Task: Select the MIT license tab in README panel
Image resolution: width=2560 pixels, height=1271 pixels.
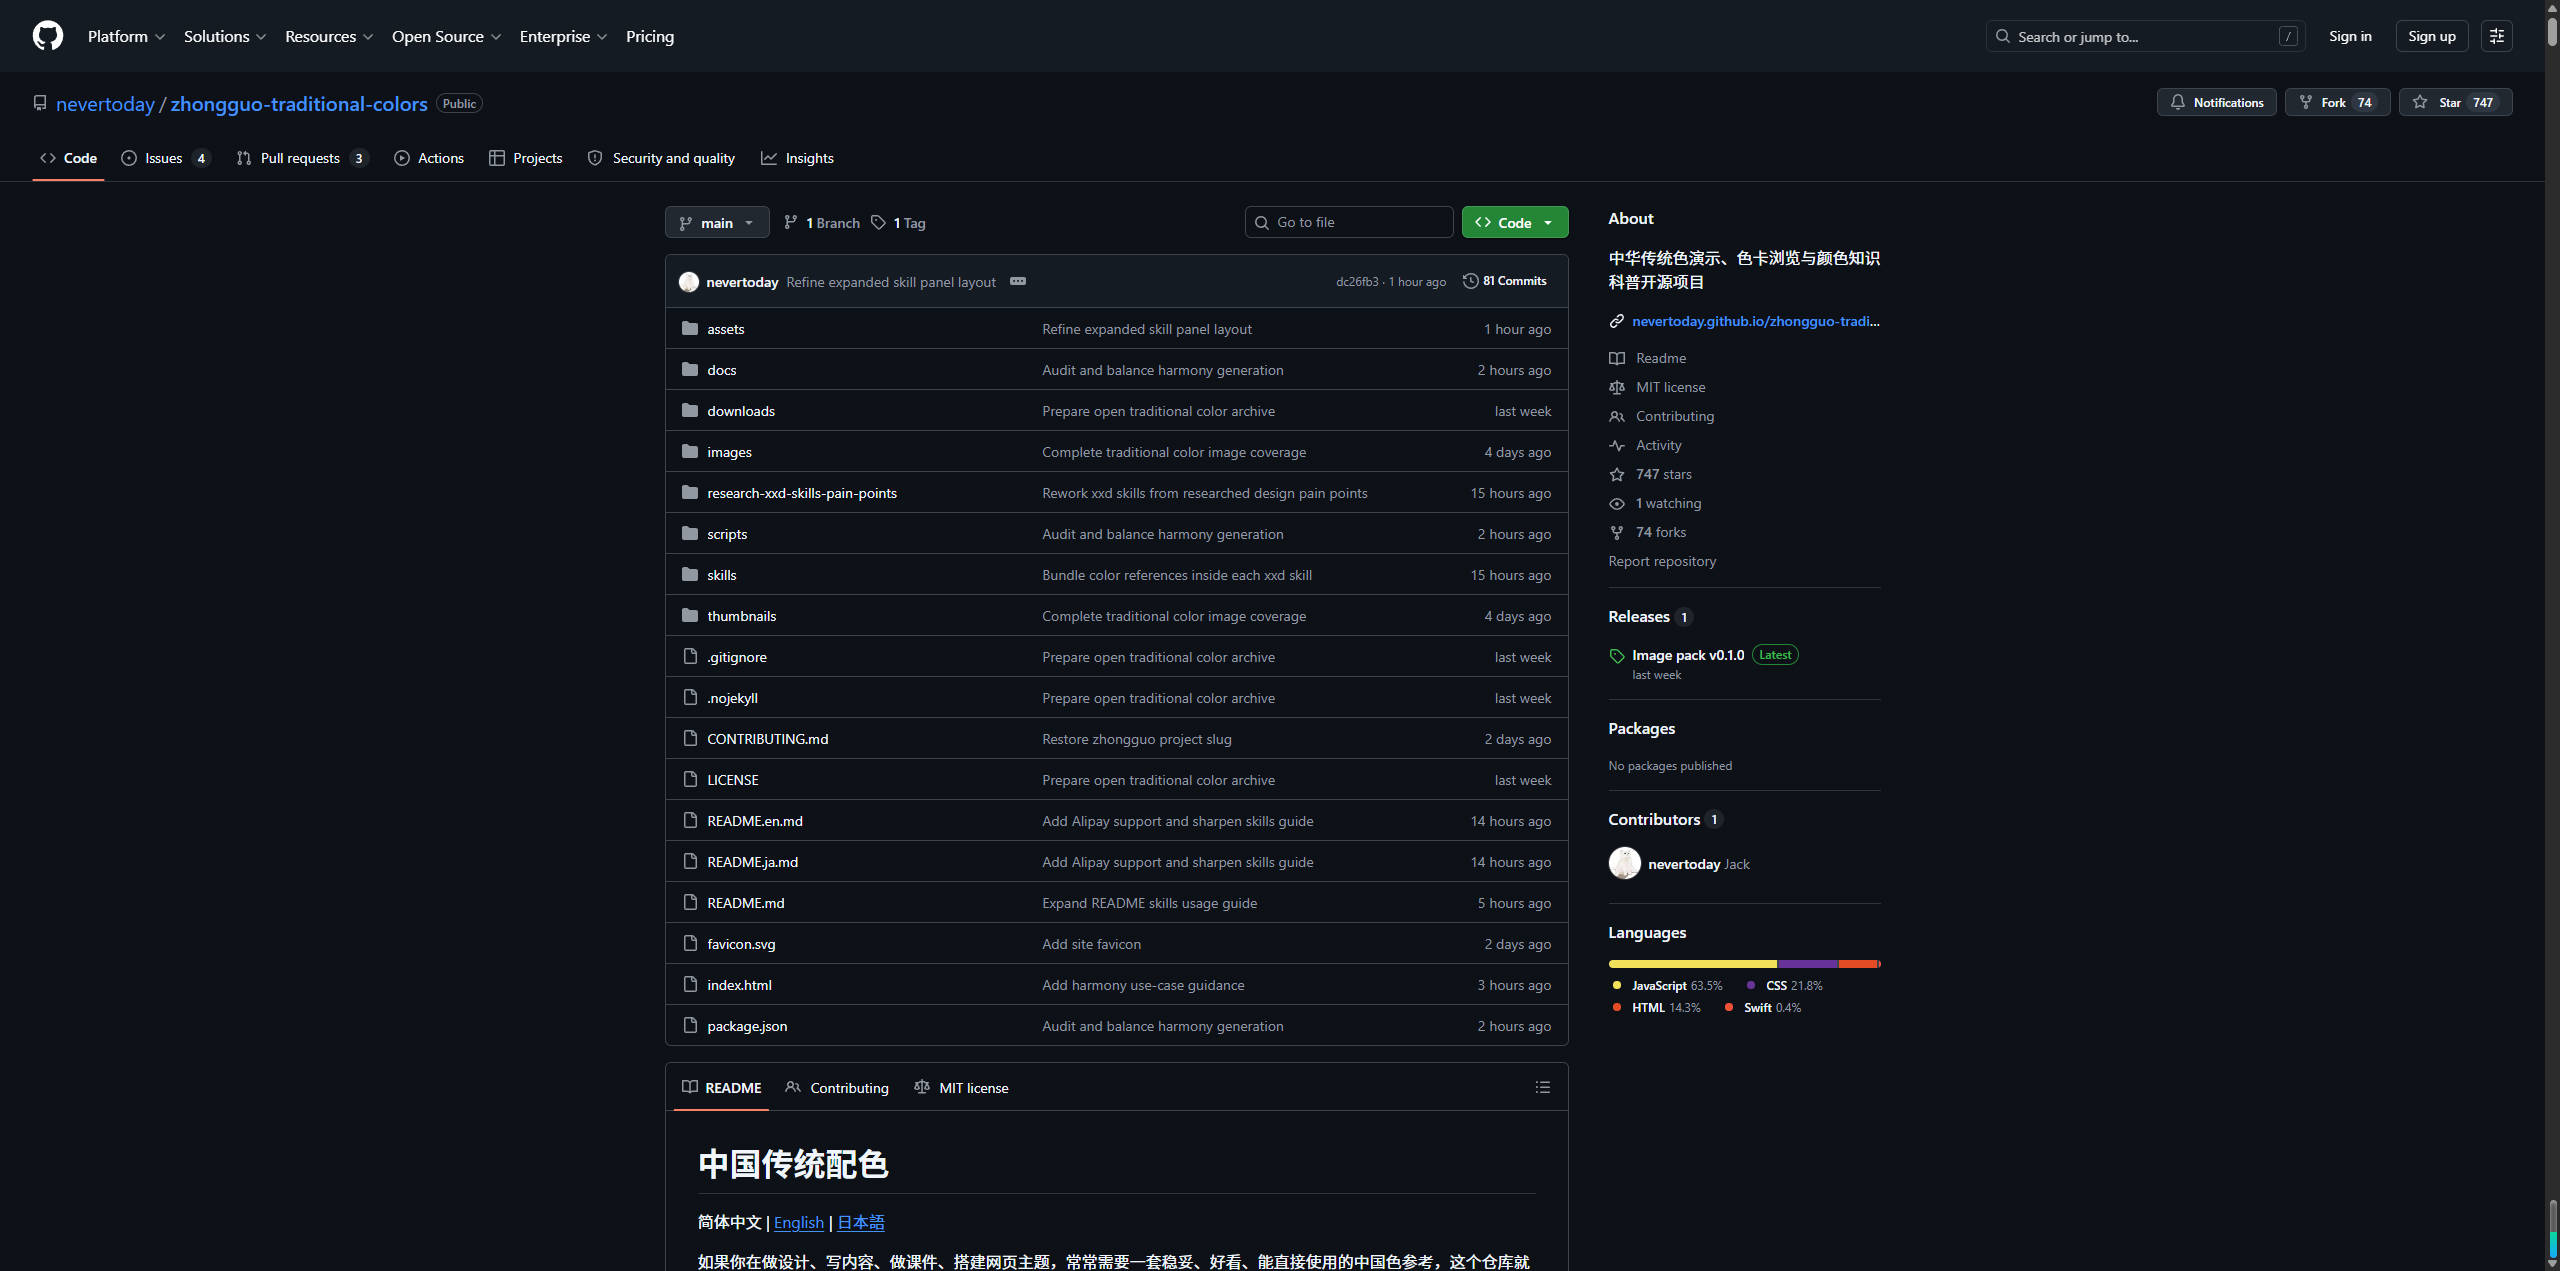Action: pyautogui.click(x=961, y=1087)
